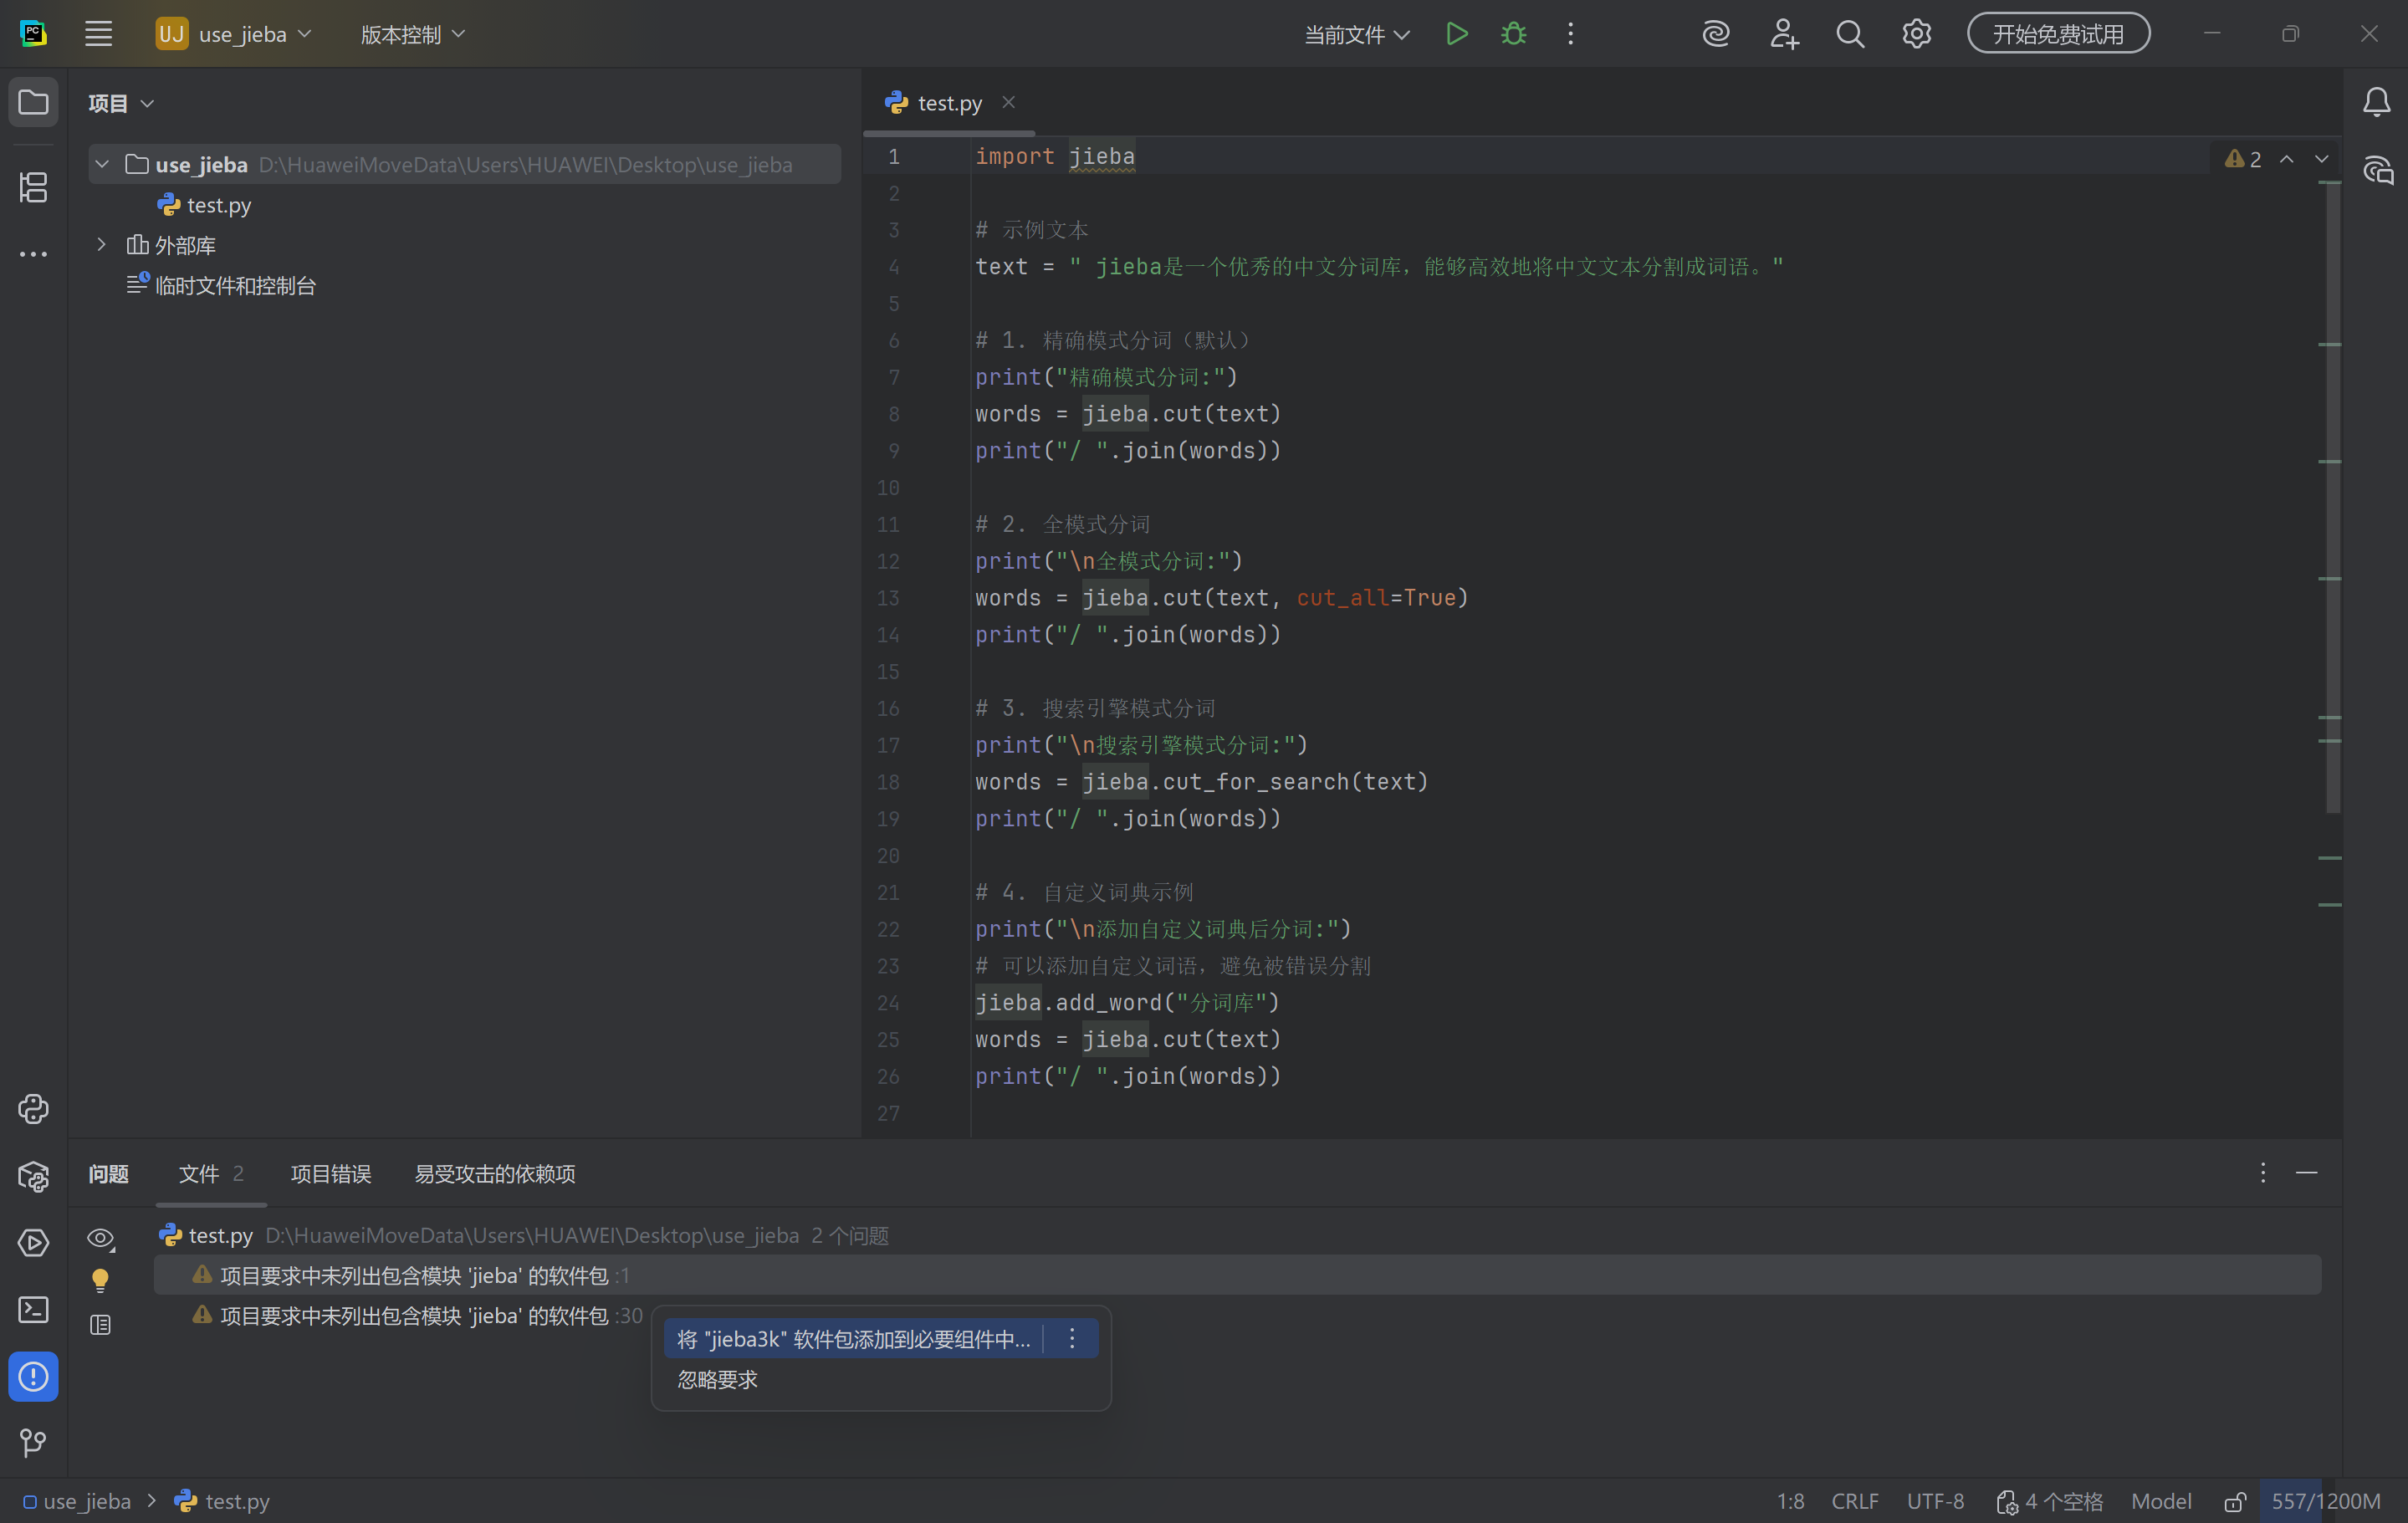The width and height of the screenshot is (2408, 1523).
Task: Toggle the eye view options in Problems panel
Action: click(x=100, y=1238)
